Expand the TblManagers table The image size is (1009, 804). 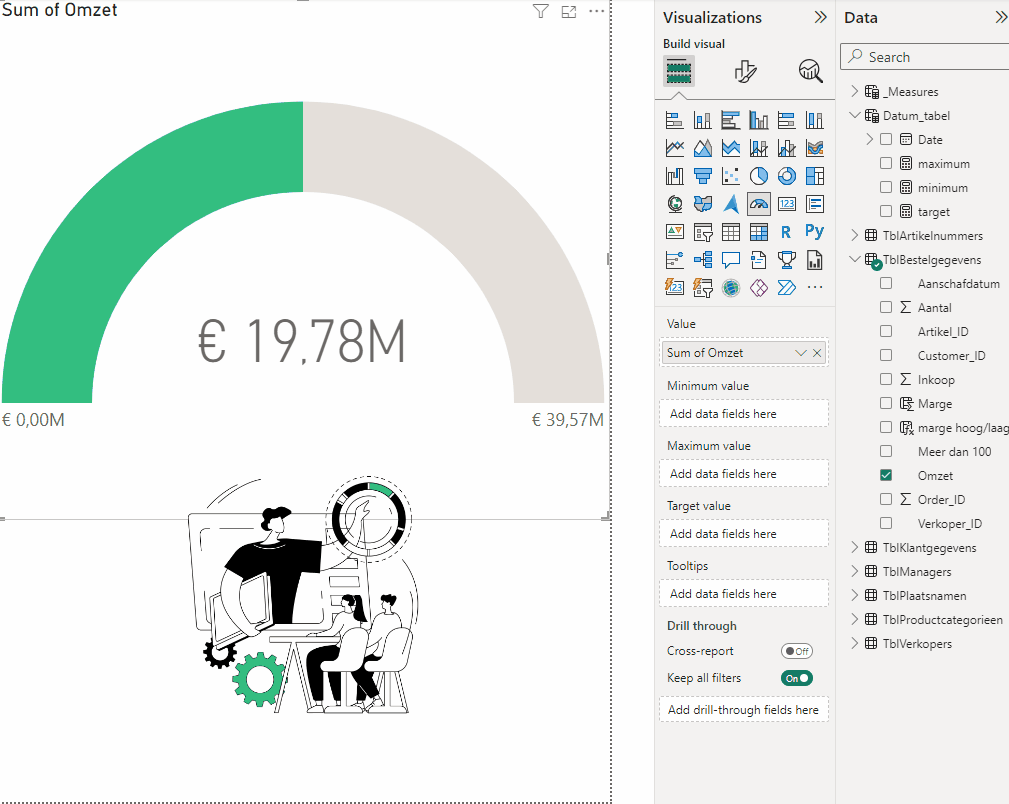click(x=855, y=571)
